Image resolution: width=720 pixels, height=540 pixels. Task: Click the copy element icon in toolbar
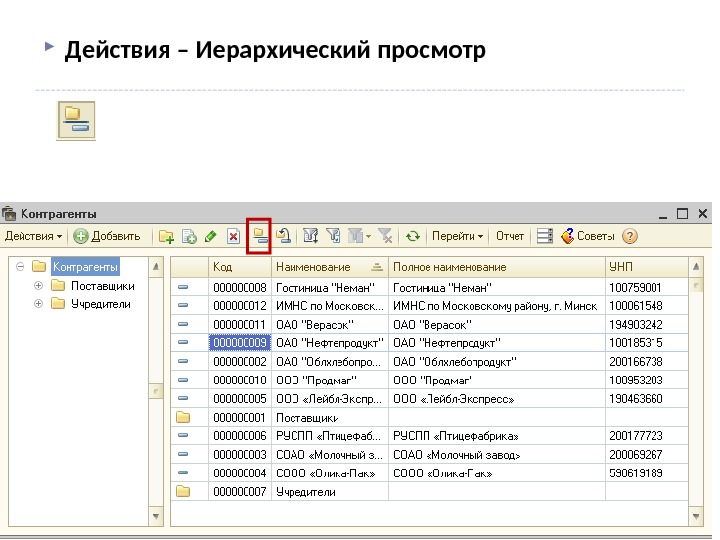pos(189,236)
